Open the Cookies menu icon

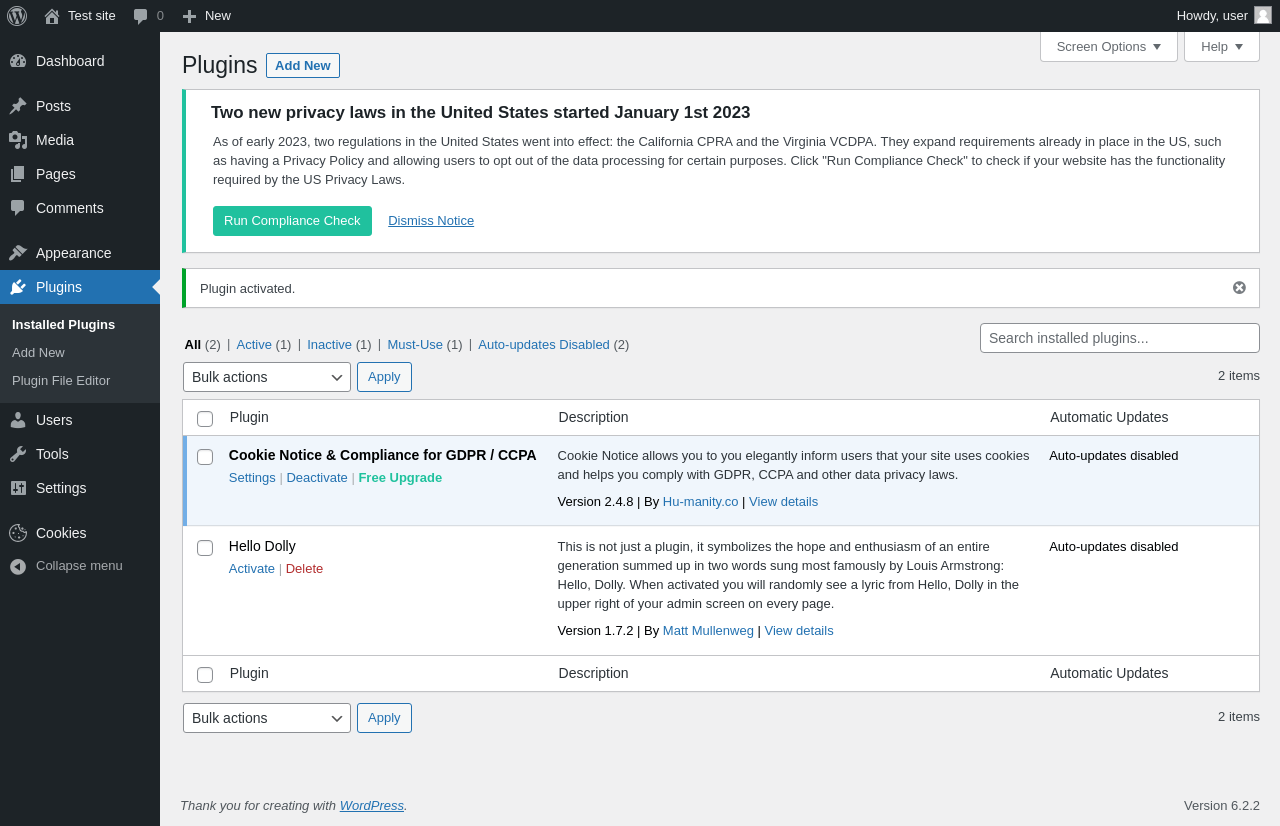point(18,533)
